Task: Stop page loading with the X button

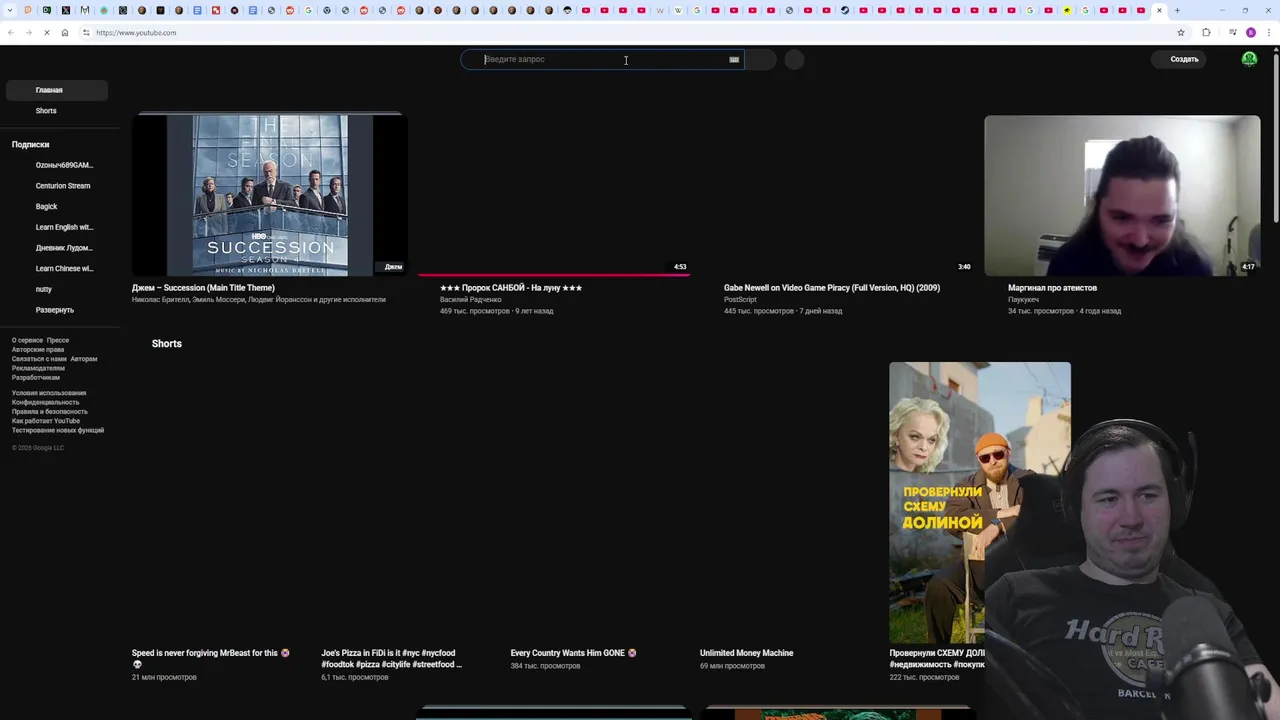Action: tap(46, 33)
